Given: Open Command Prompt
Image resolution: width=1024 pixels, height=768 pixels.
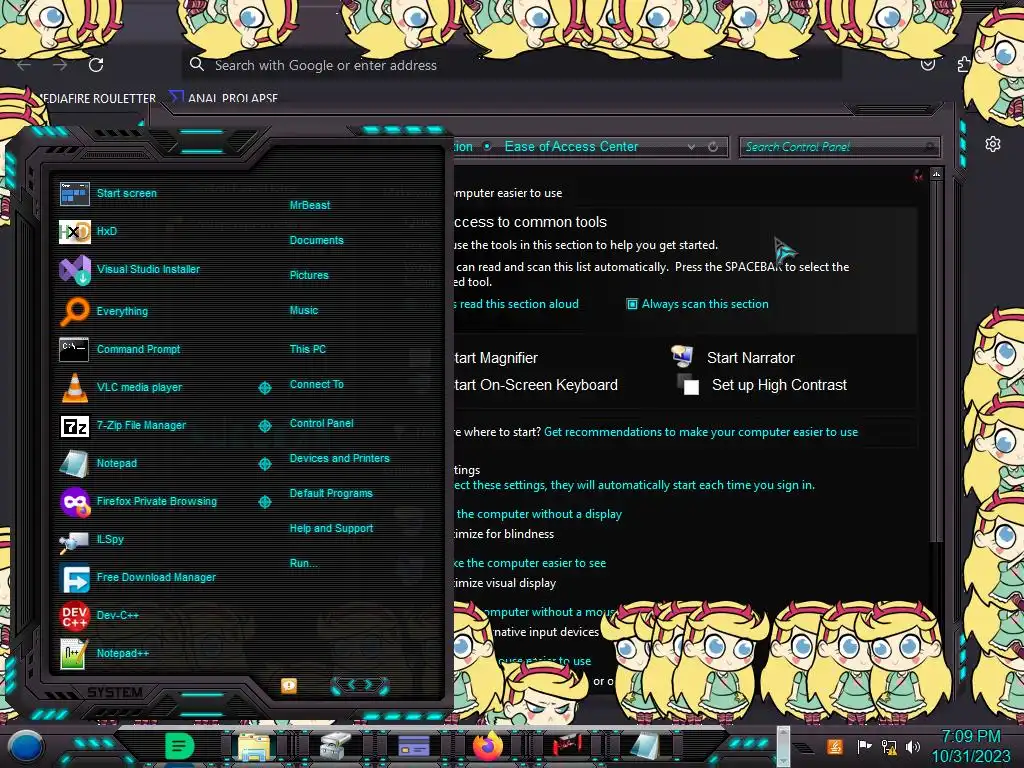Looking at the screenshot, I should pyautogui.click(x=120, y=349).
